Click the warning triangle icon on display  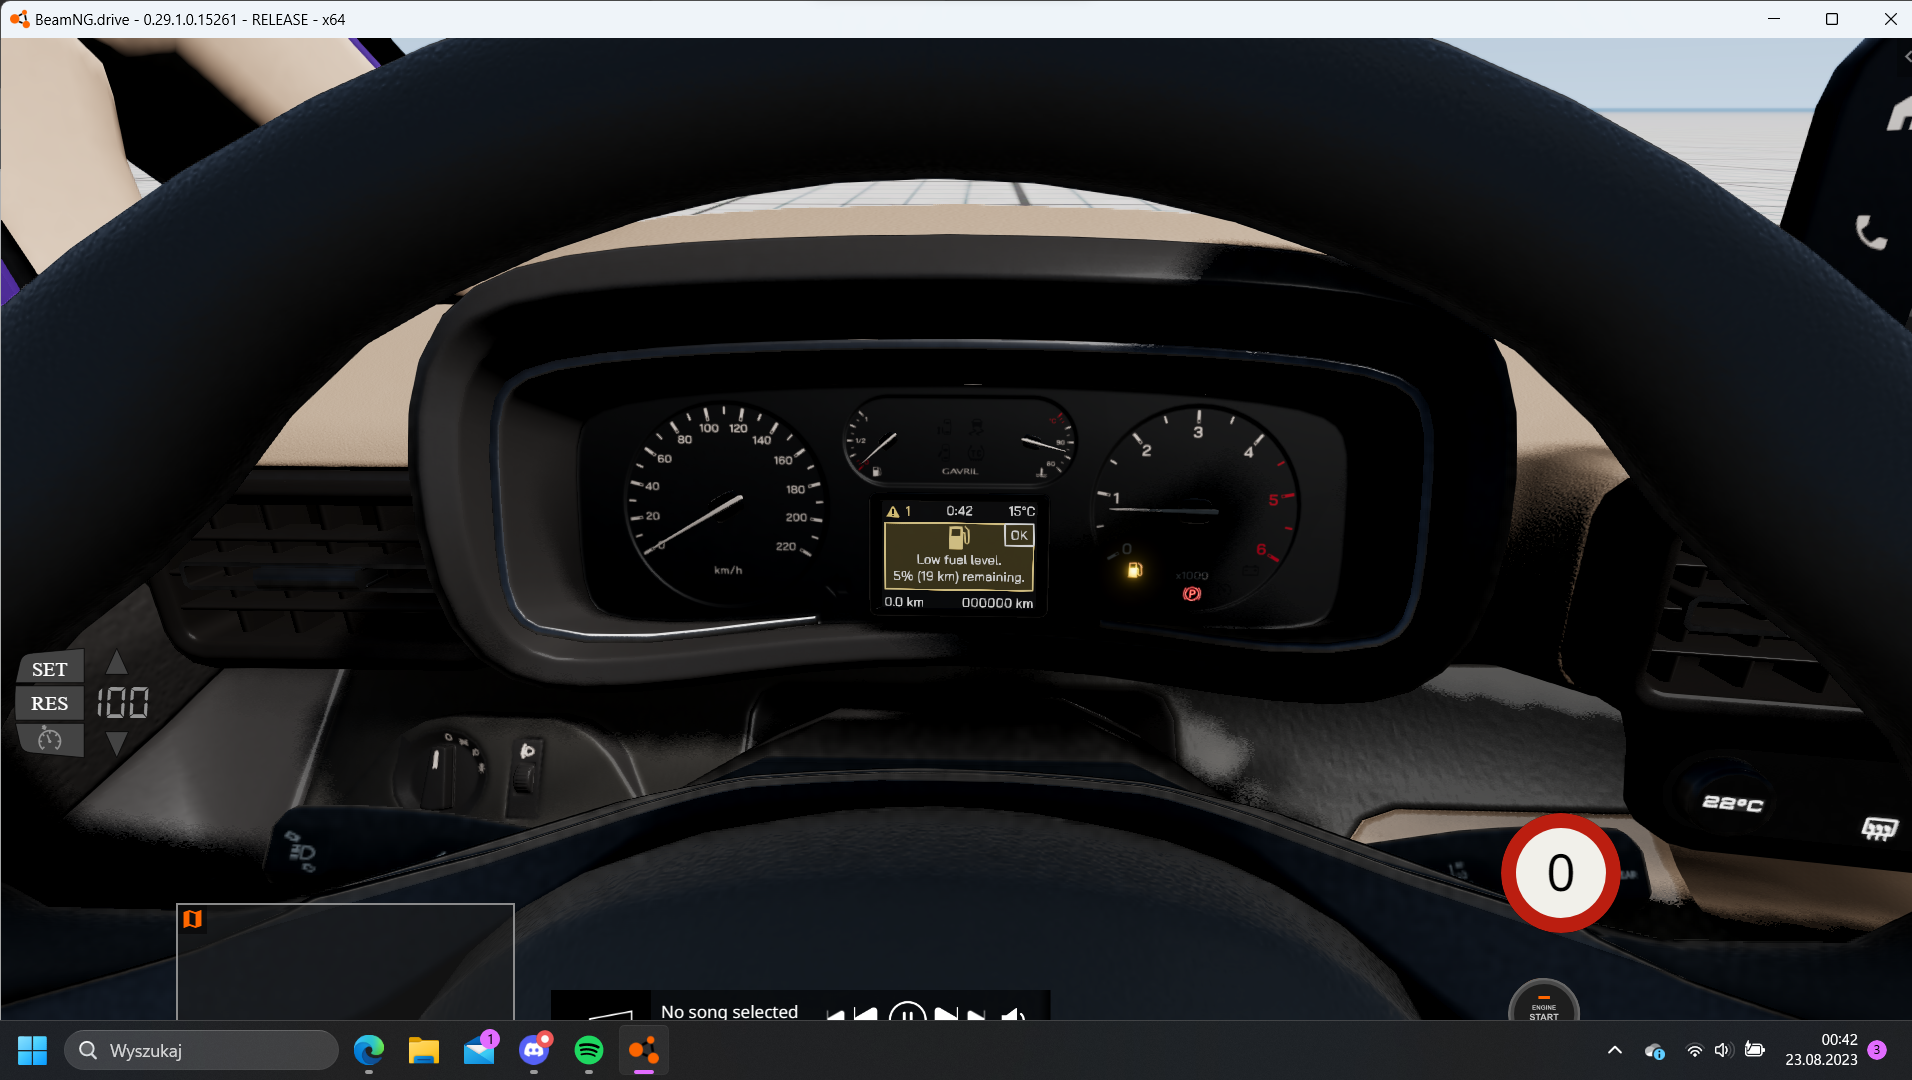(893, 511)
